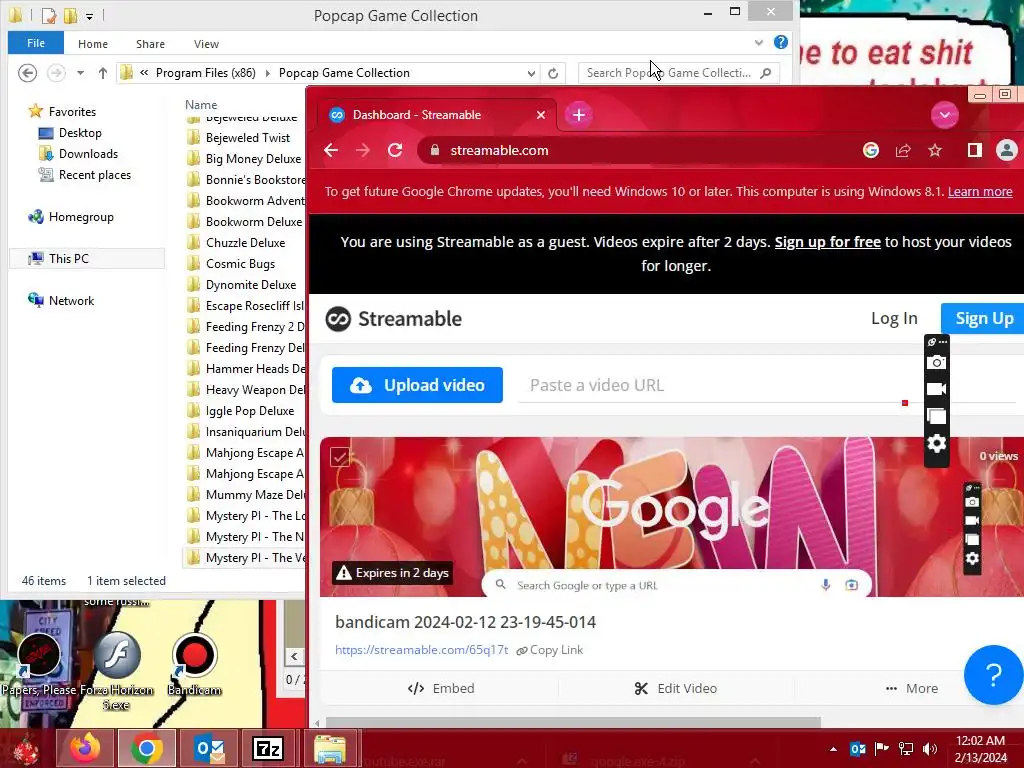Tick the video thumbnail selection checkbox

340,456
